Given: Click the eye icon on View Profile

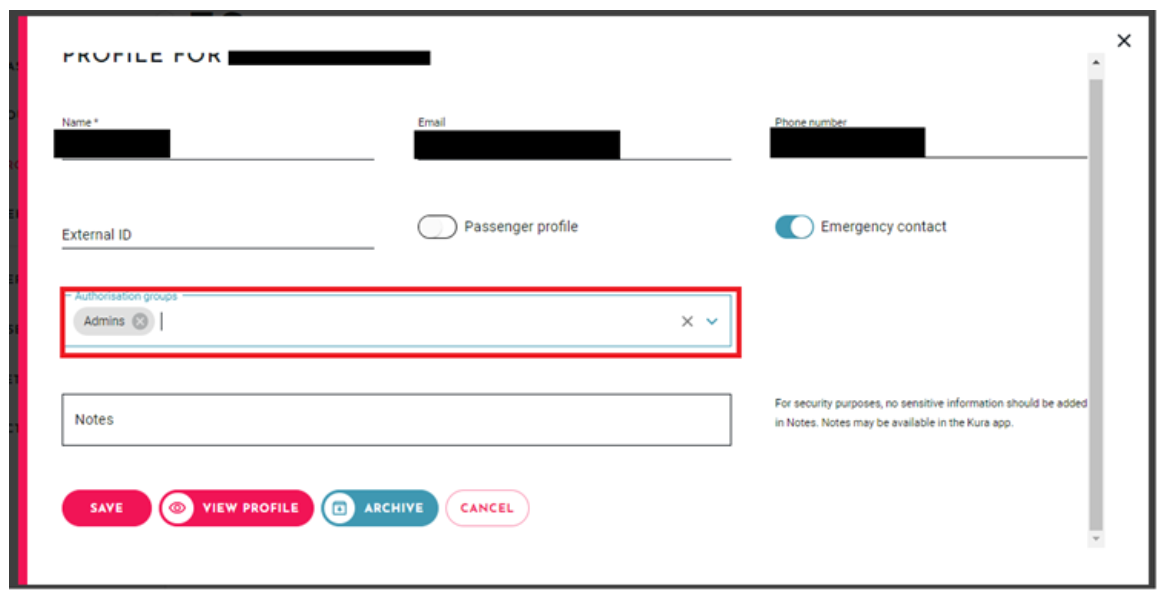Looking at the screenshot, I should tap(177, 508).
